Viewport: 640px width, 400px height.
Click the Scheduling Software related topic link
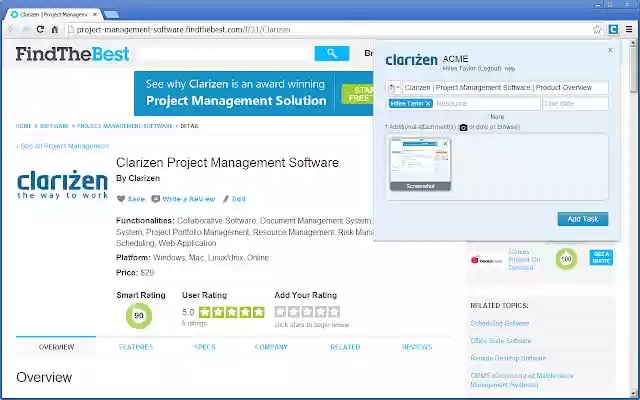500,323
